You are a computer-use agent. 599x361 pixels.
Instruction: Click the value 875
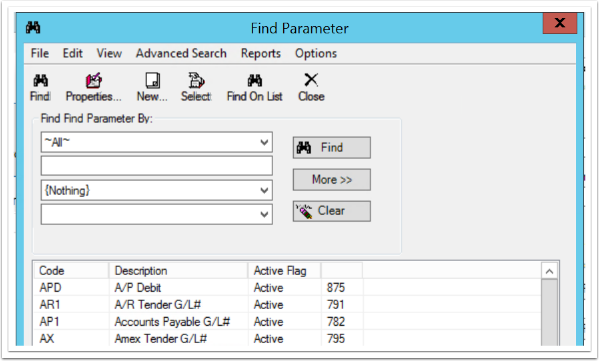336,287
